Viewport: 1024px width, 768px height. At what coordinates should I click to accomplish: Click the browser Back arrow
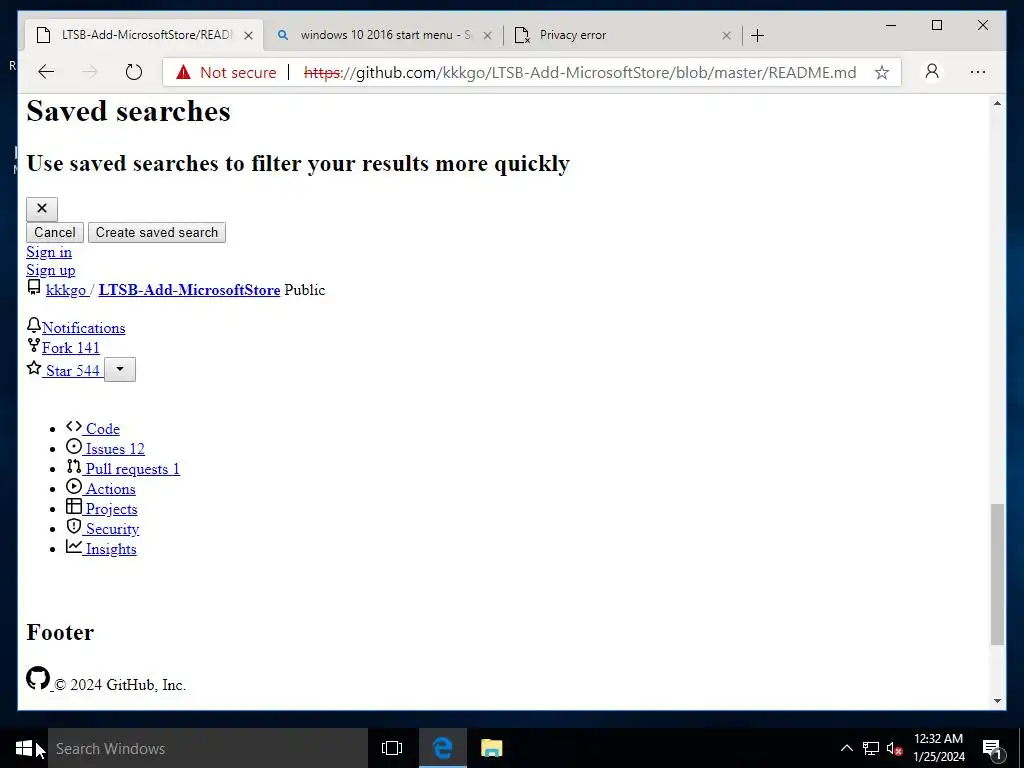point(46,72)
